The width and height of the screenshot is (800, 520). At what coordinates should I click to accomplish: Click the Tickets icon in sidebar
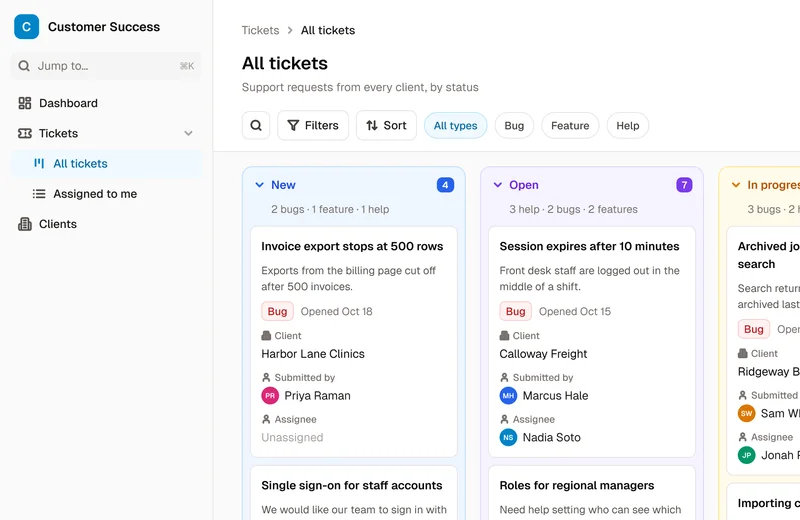pos(24,133)
